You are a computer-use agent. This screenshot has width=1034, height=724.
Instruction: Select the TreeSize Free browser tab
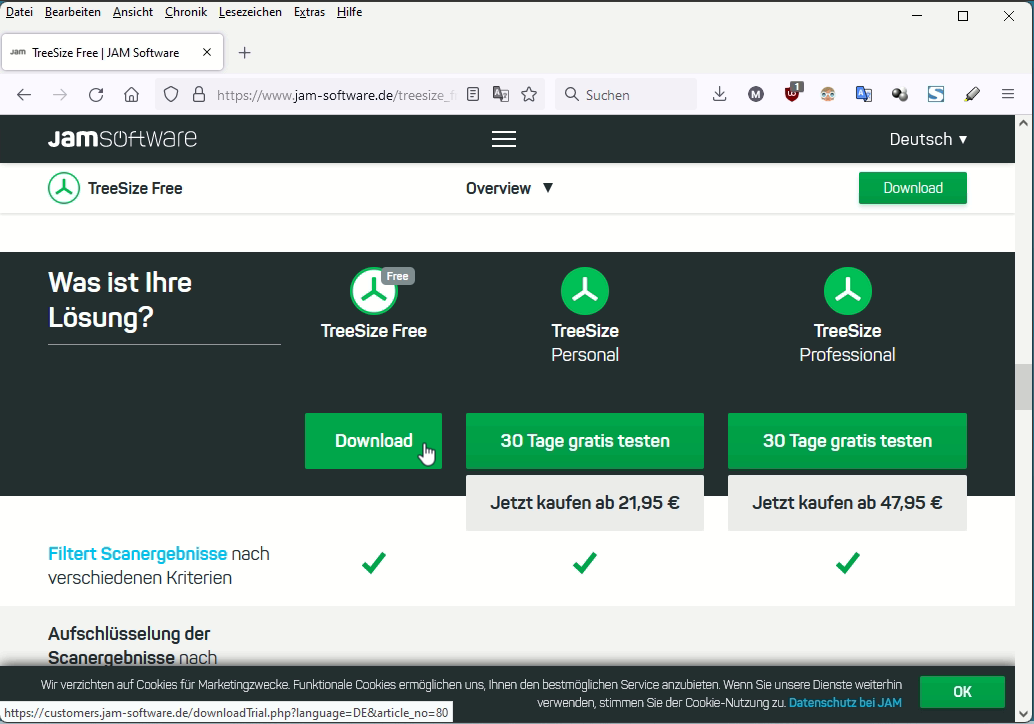(112, 52)
